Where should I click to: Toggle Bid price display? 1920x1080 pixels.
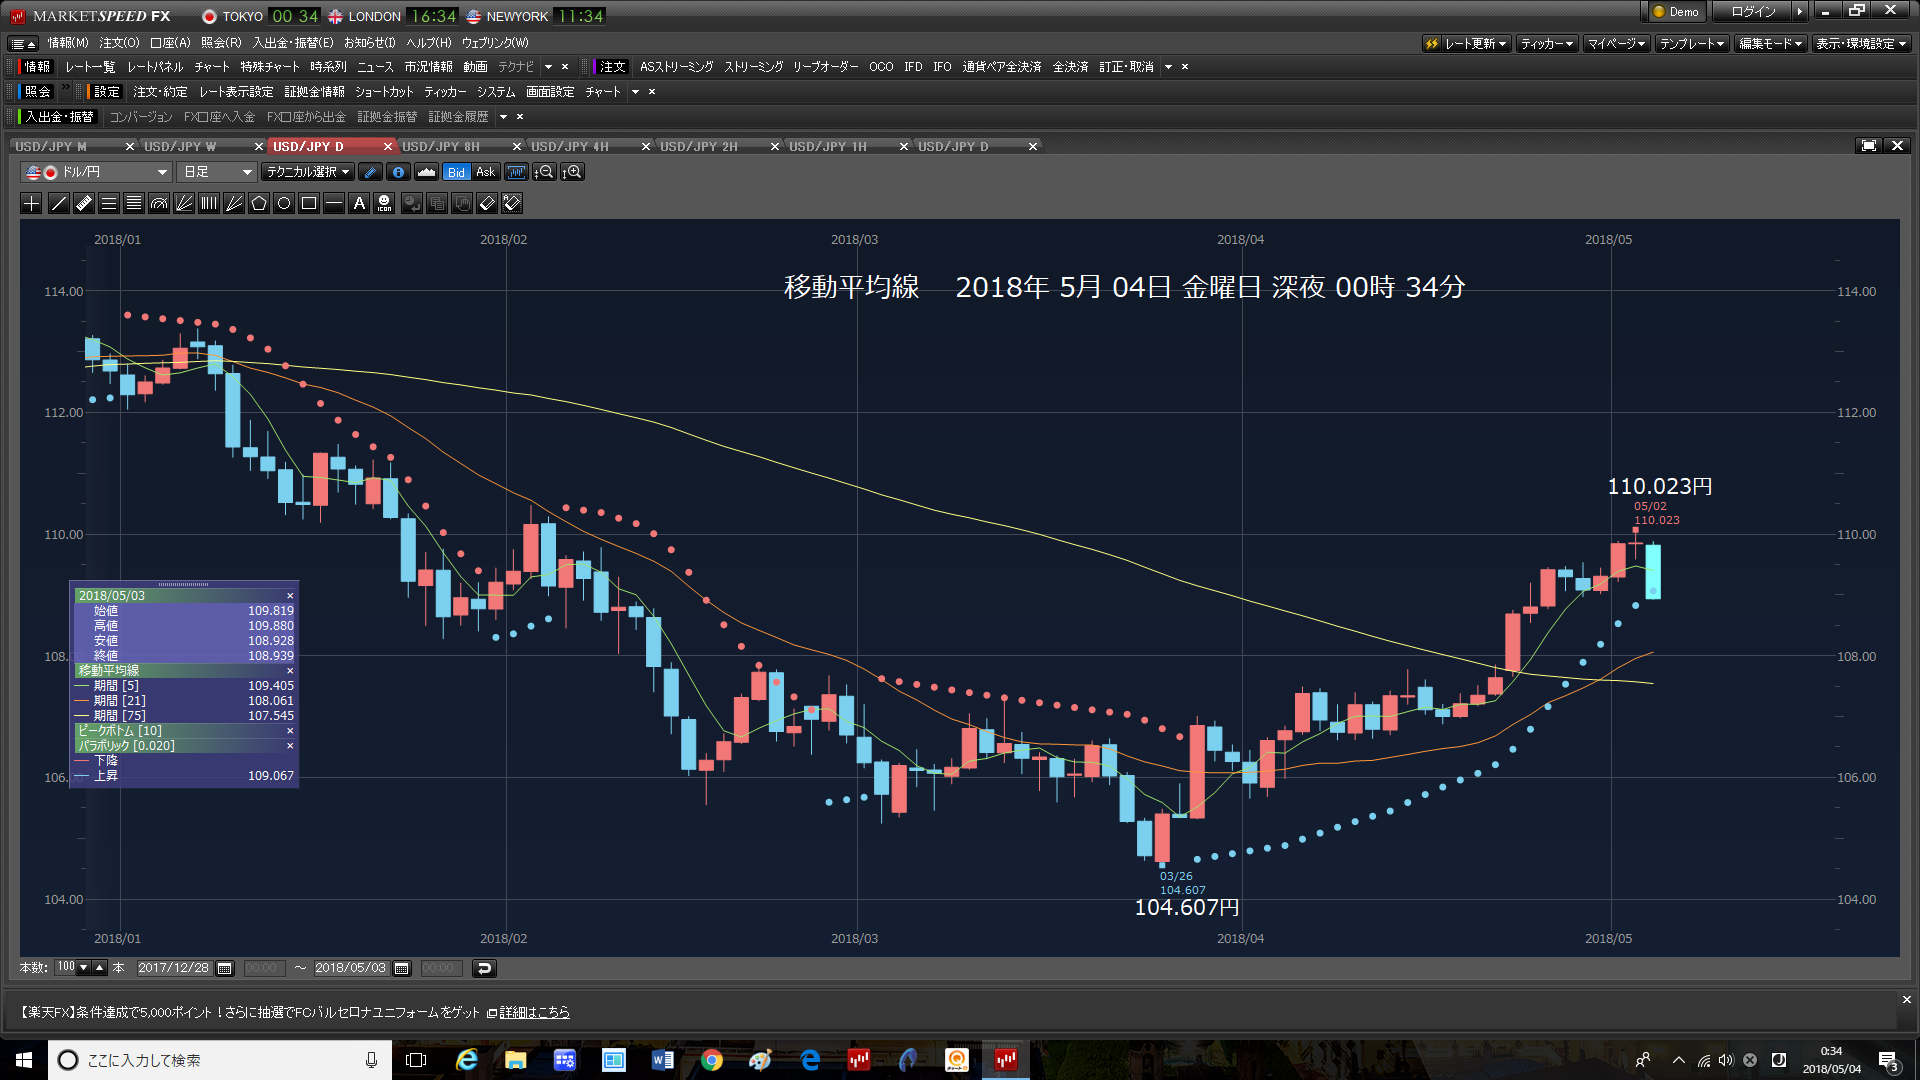coord(456,172)
